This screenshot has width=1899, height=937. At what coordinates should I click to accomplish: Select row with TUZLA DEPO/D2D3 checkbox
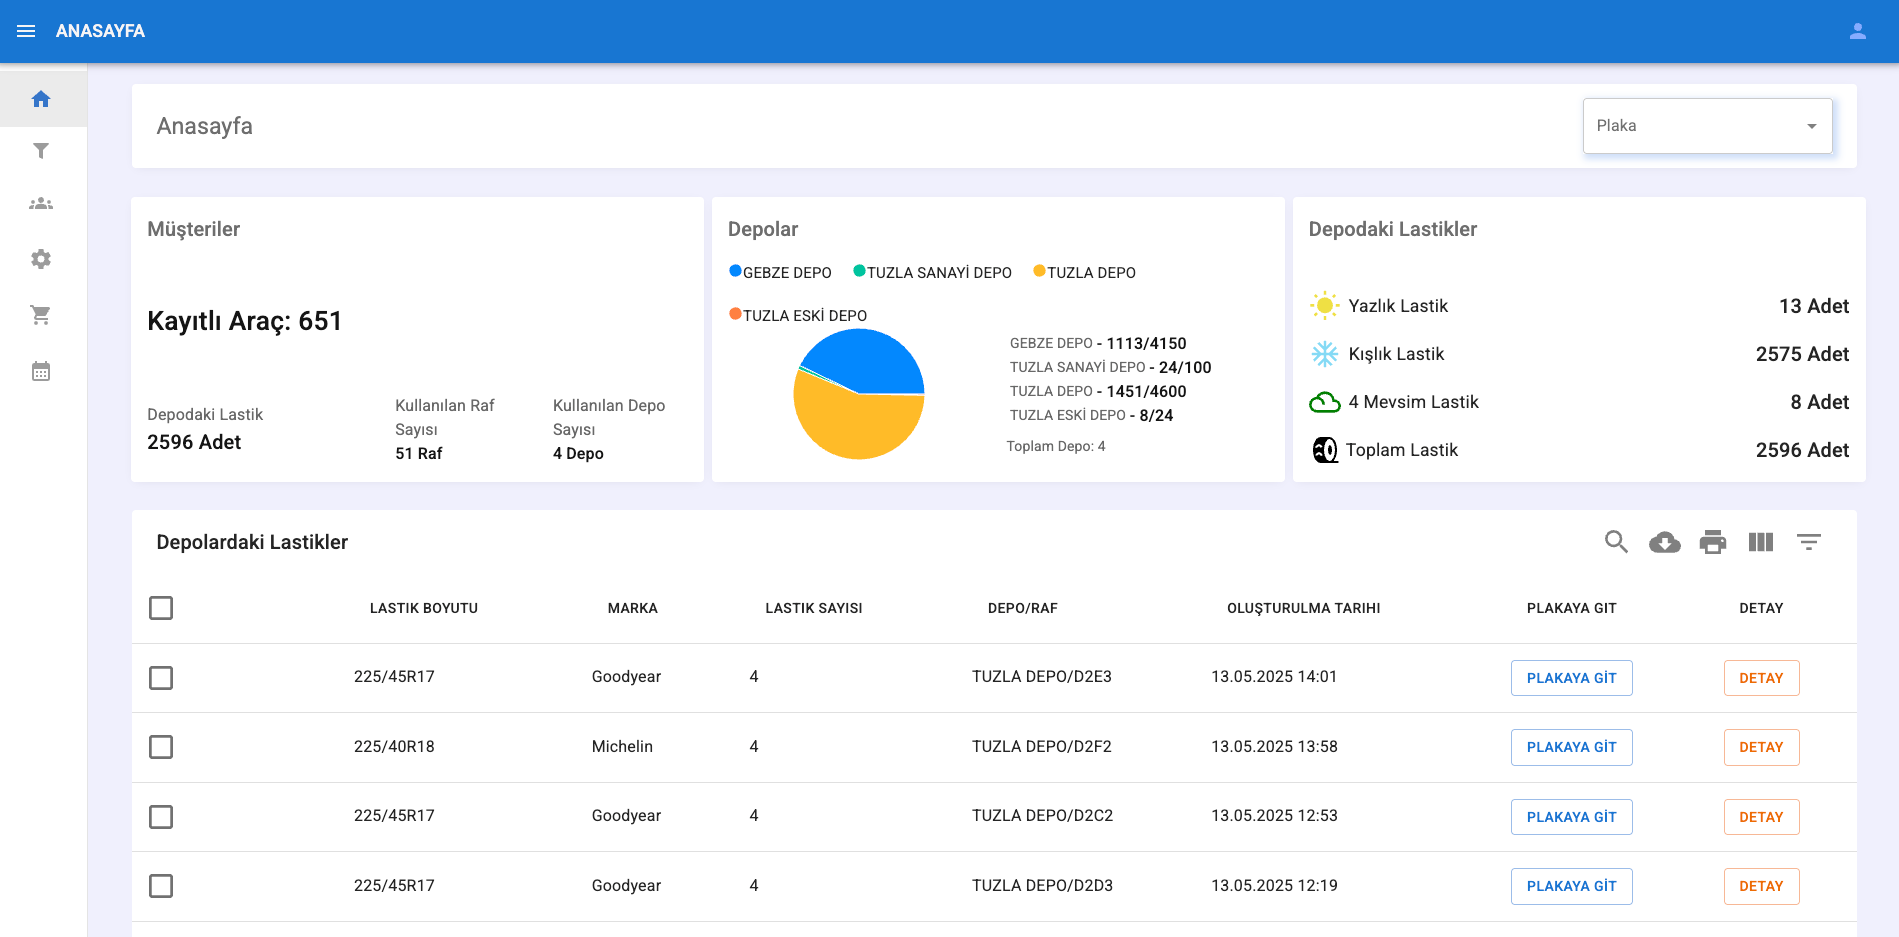click(161, 886)
